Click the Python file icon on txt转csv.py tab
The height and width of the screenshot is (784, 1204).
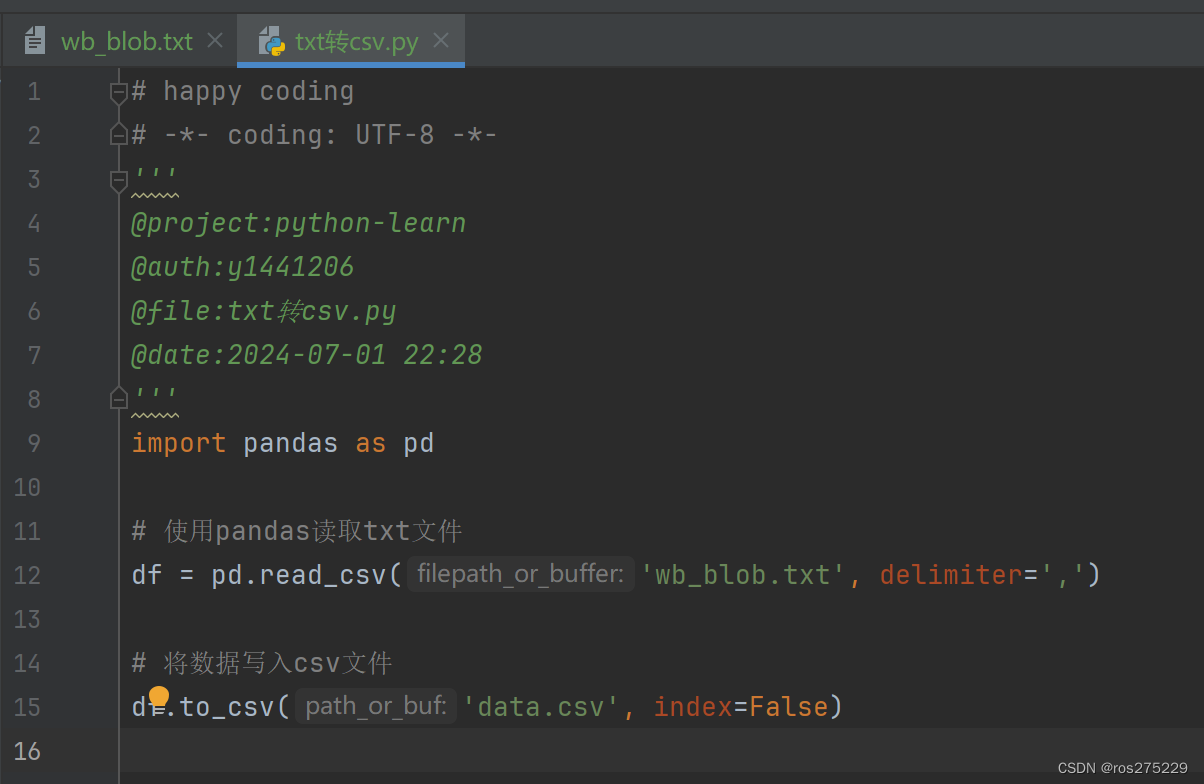pos(271,41)
